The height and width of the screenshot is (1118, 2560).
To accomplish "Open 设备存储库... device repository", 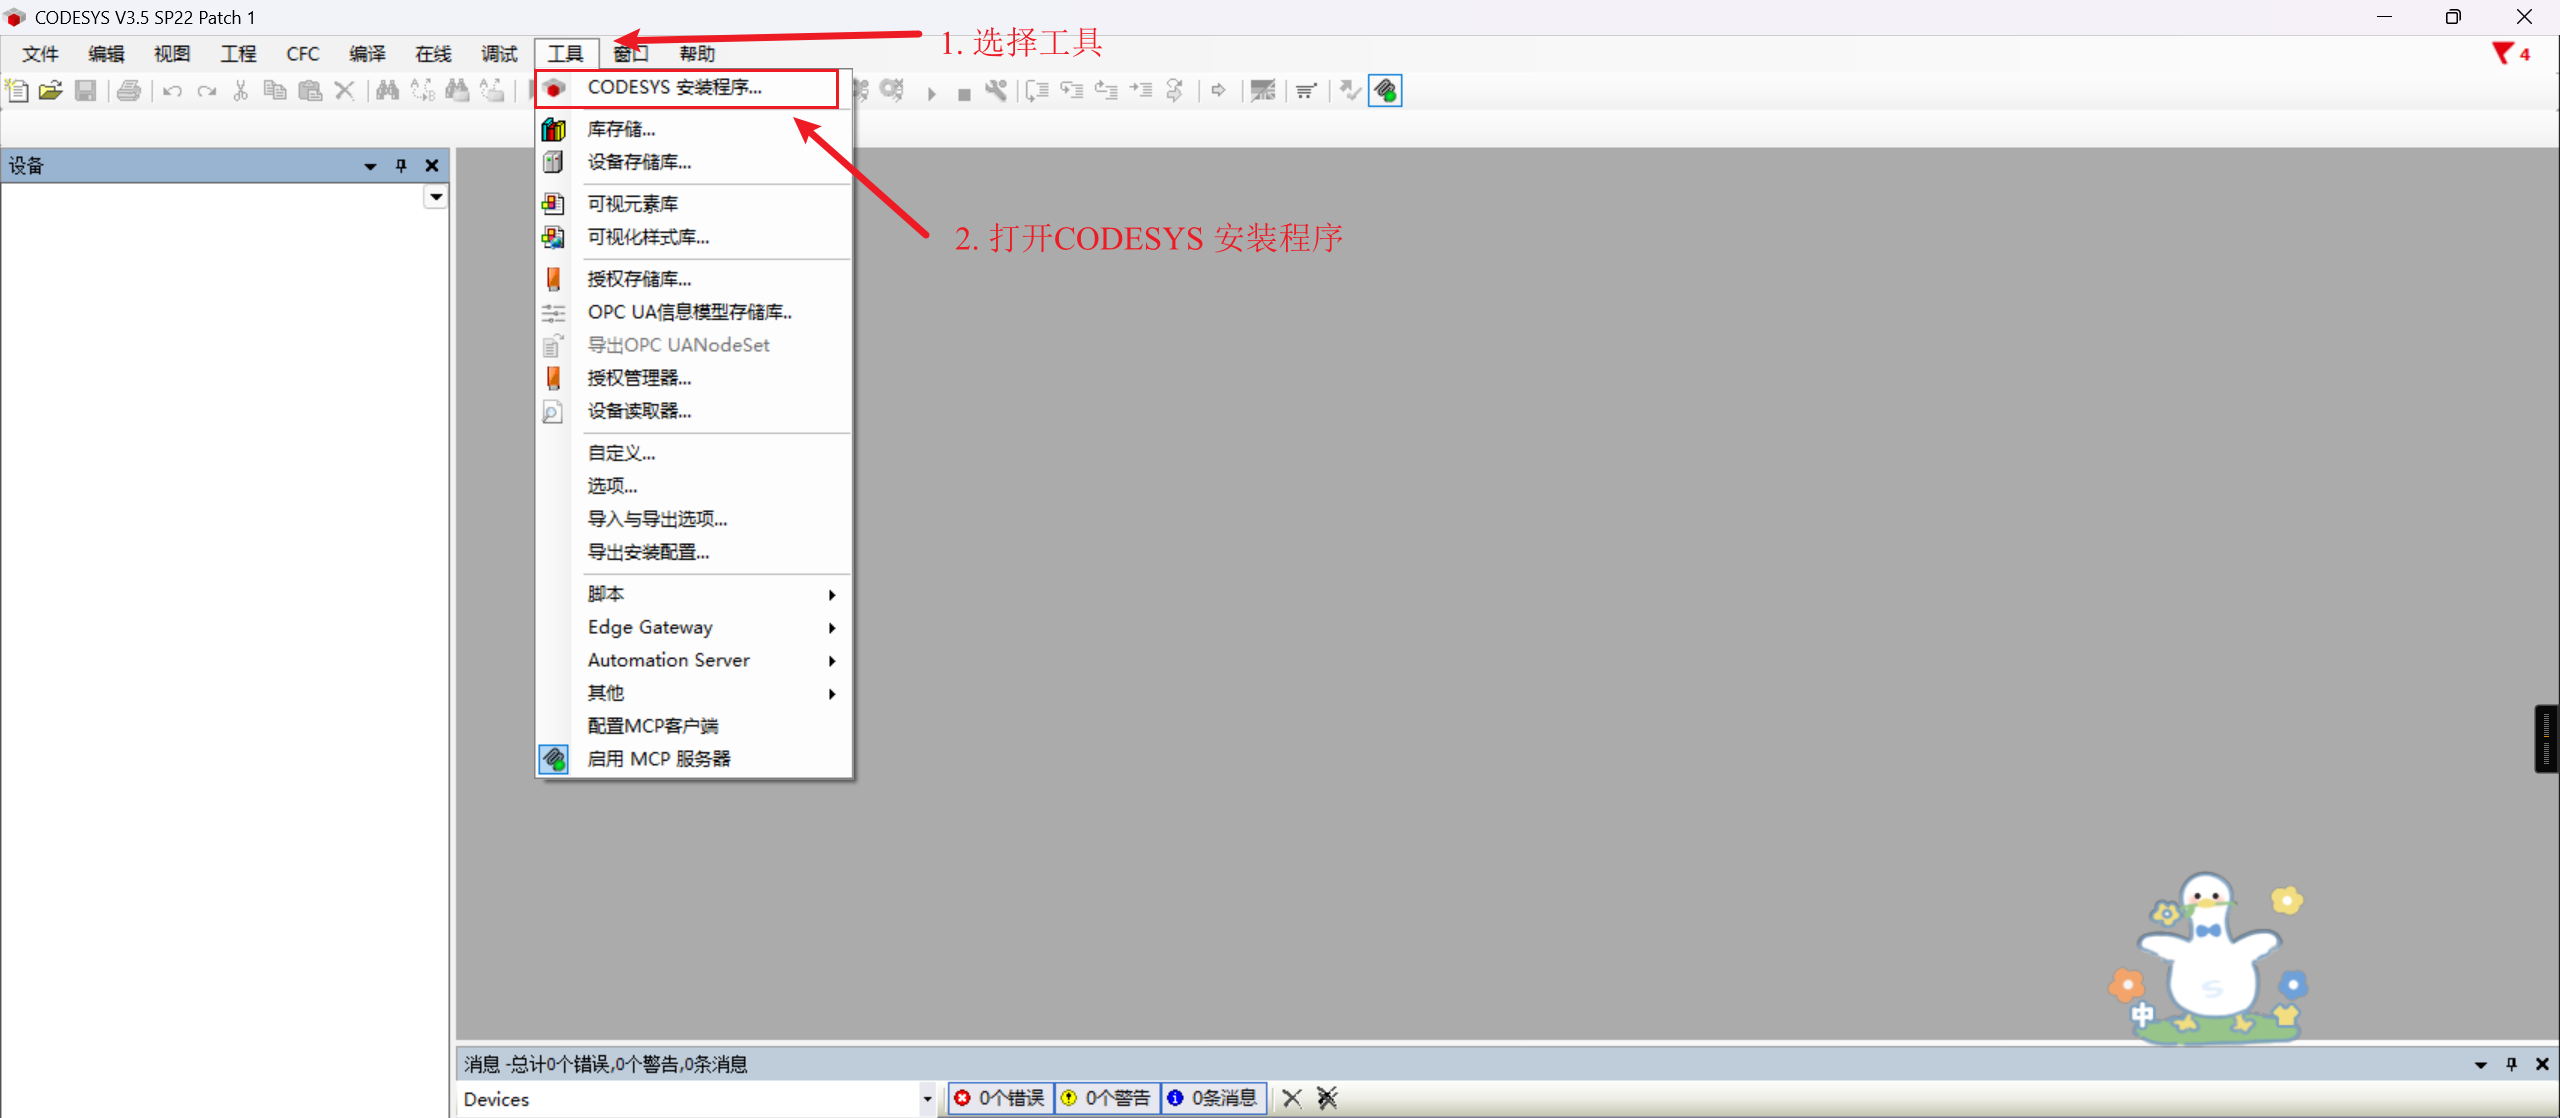I will click(694, 162).
